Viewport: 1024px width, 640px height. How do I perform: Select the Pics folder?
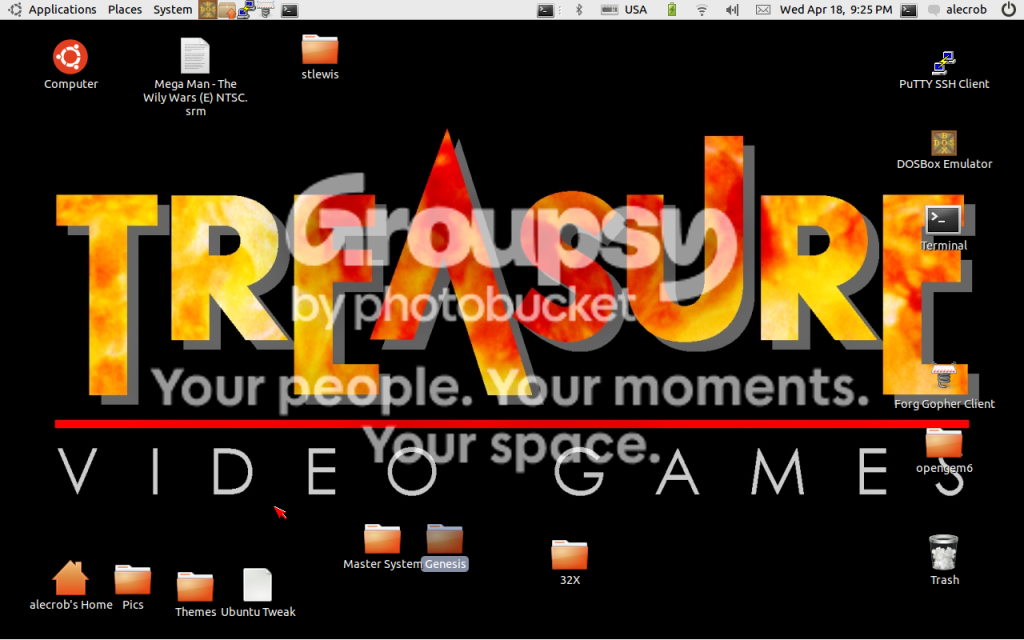pyautogui.click(x=133, y=579)
